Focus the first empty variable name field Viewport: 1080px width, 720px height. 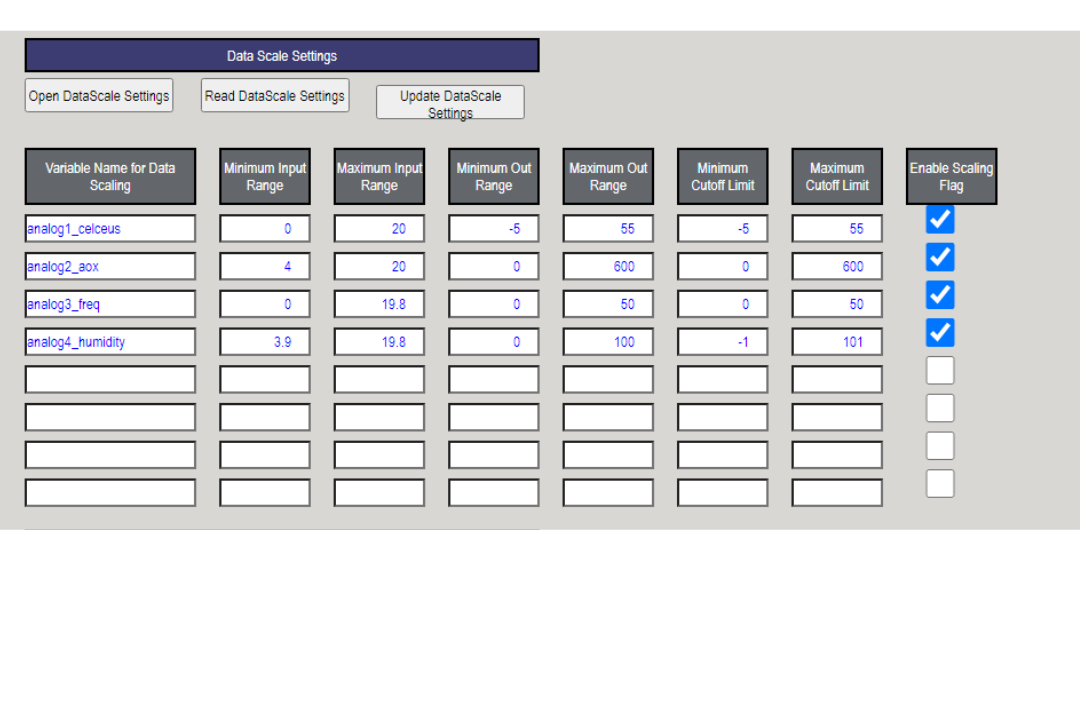click(110, 380)
